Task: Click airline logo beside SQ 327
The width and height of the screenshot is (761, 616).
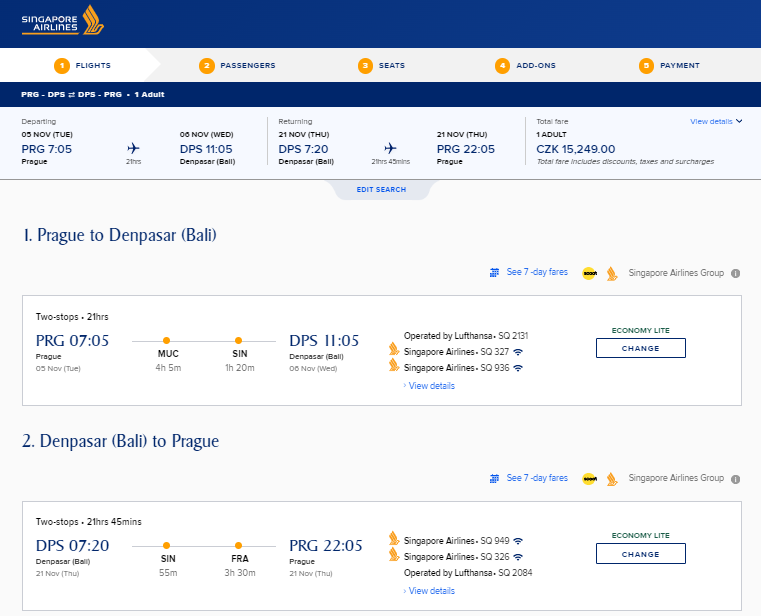Action: (x=394, y=349)
